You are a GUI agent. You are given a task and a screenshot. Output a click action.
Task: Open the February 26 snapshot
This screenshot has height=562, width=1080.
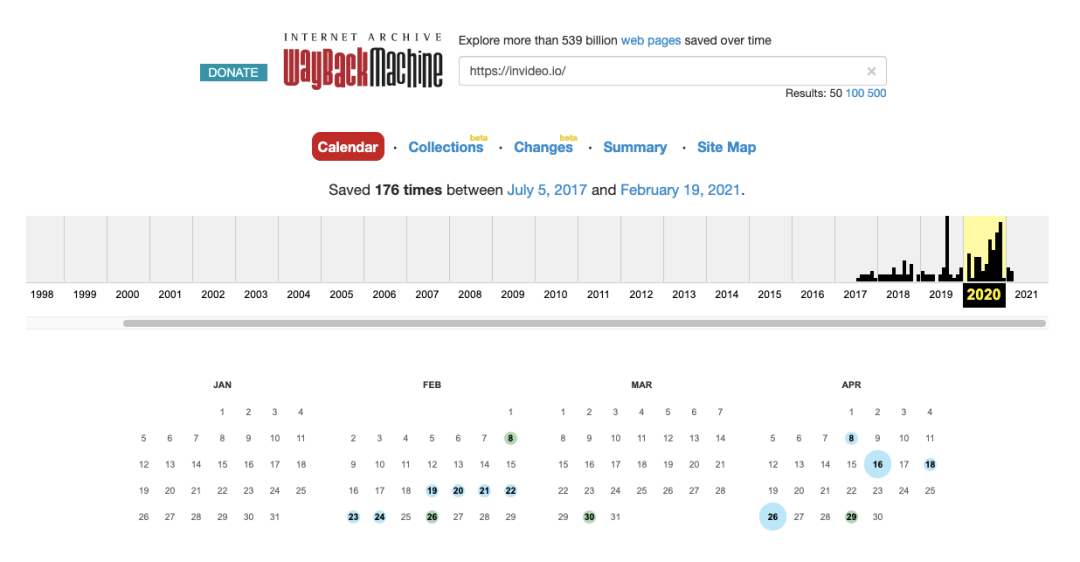point(432,517)
